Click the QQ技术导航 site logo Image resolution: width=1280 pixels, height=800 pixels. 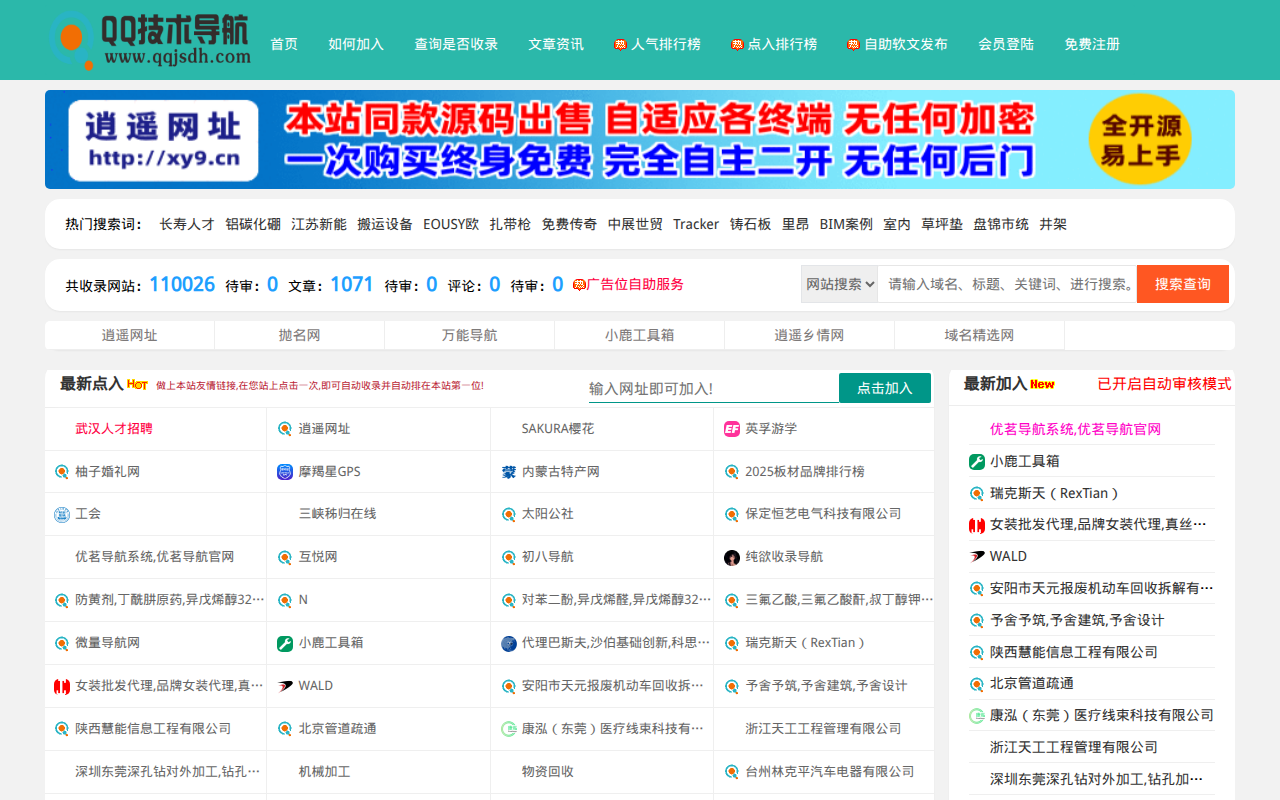(150, 41)
